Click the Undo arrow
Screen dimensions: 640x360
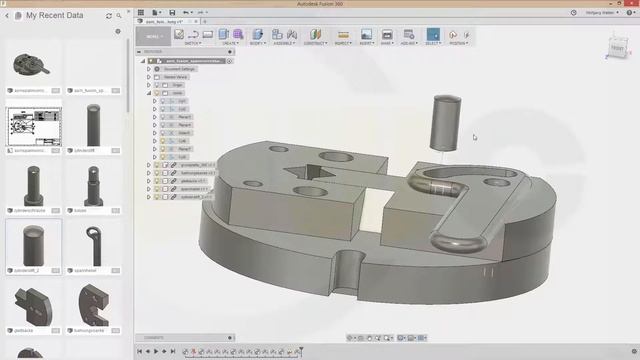pyautogui.click(x=186, y=13)
